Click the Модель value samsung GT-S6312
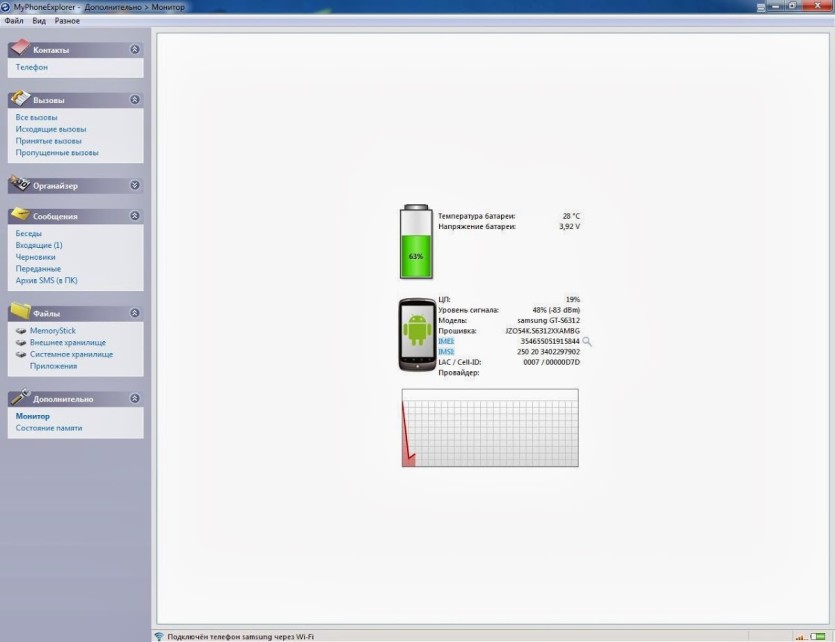This screenshot has height=642, width=835. [x=549, y=320]
